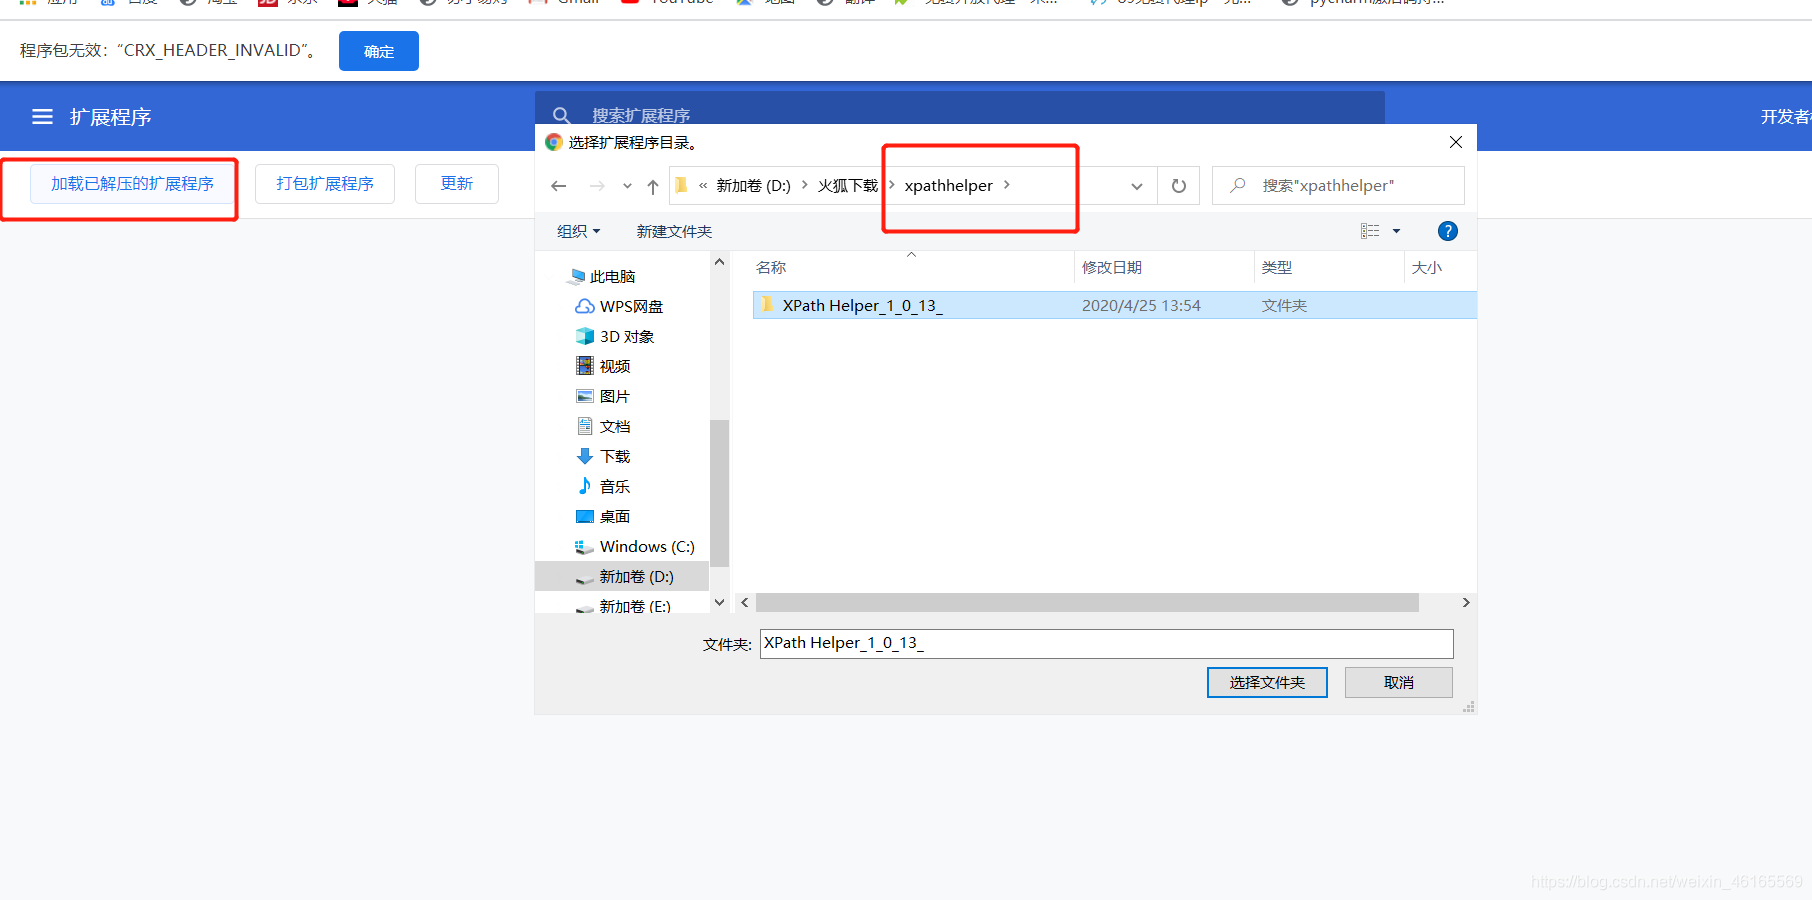
Task: Go back in the folder dialog
Action: tap(559, 186)
